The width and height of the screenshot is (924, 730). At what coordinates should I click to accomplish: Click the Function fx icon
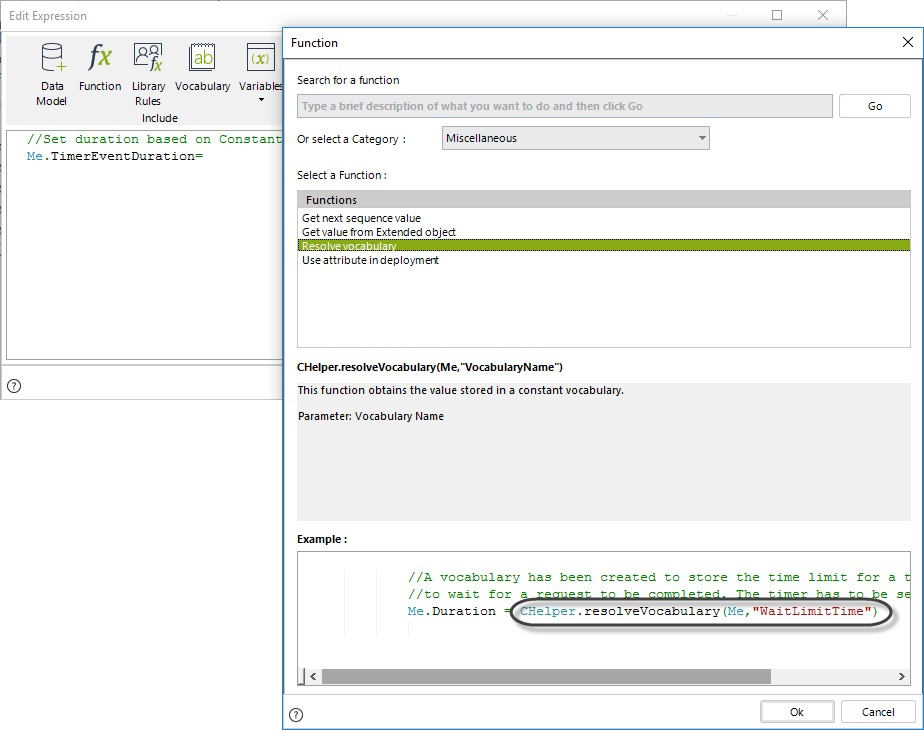click(x=100, y=67)
